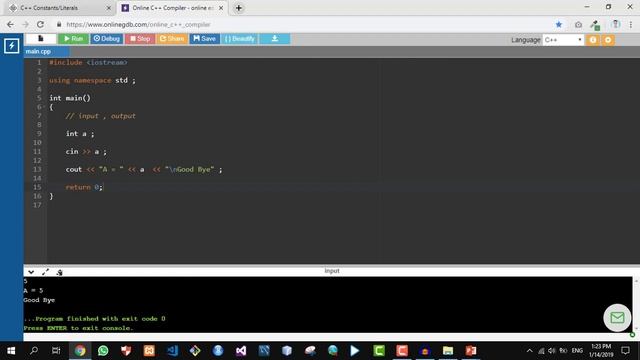Click inside the black console output area
Screen dimensions: 640x360
[x=328, y=304]
